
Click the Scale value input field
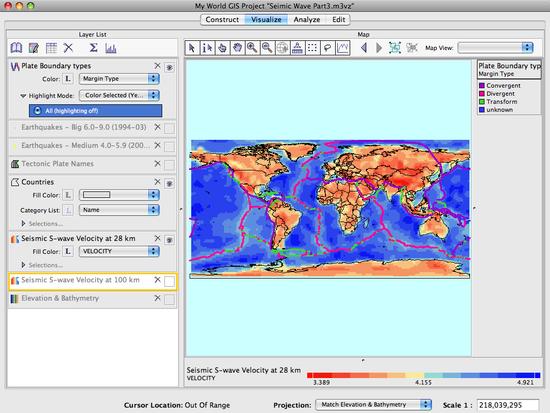pos(508,405)
